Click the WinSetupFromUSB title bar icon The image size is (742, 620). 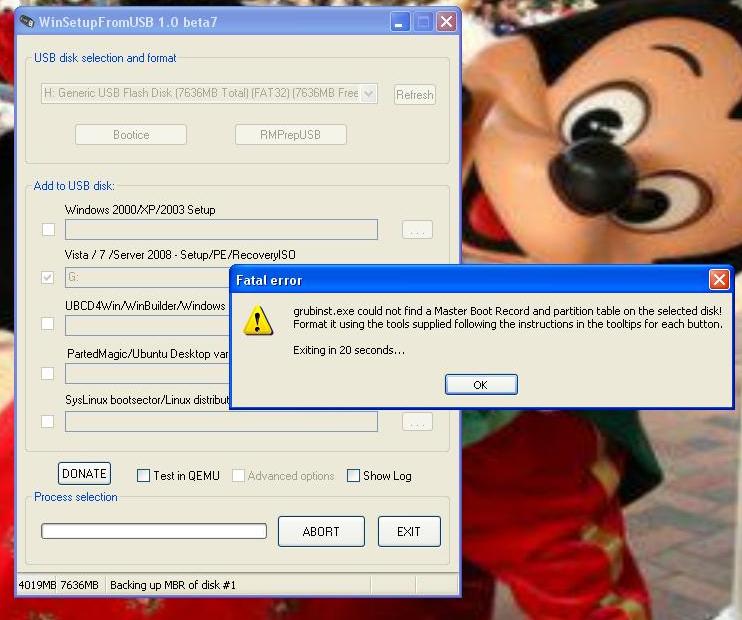point(27,22)
